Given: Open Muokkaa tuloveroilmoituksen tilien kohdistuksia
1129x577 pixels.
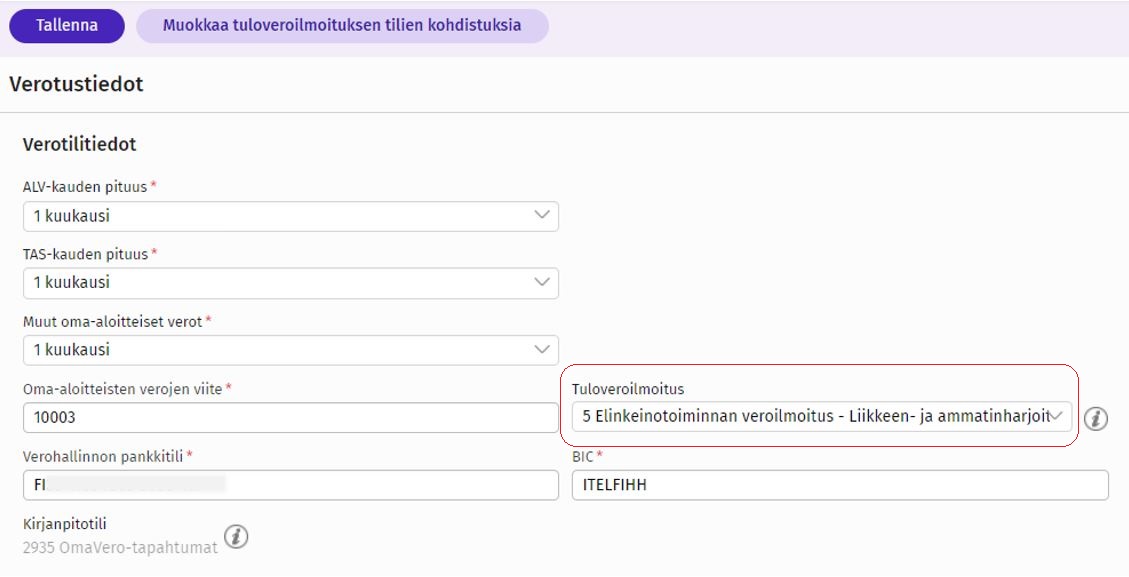Looking at the screenshot, I should click(342, 26).
